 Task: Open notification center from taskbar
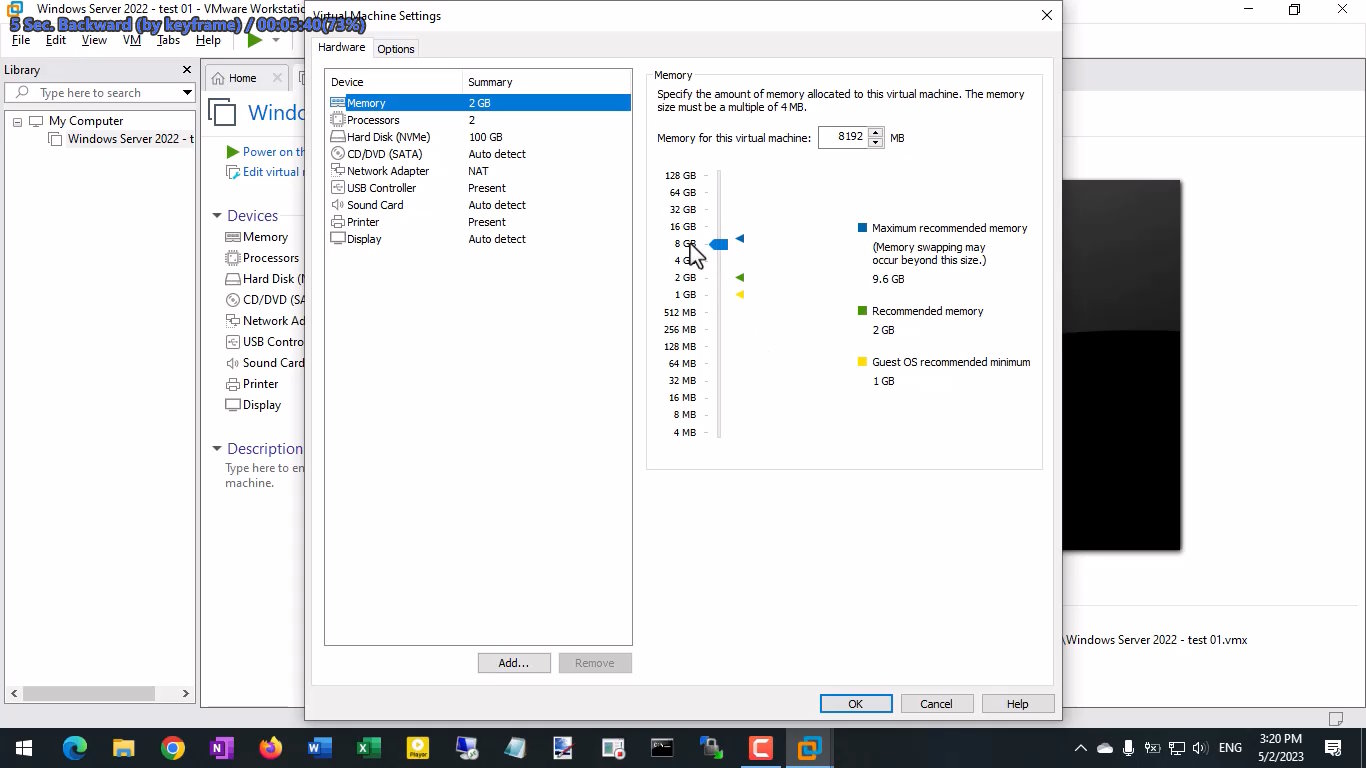1333,748
